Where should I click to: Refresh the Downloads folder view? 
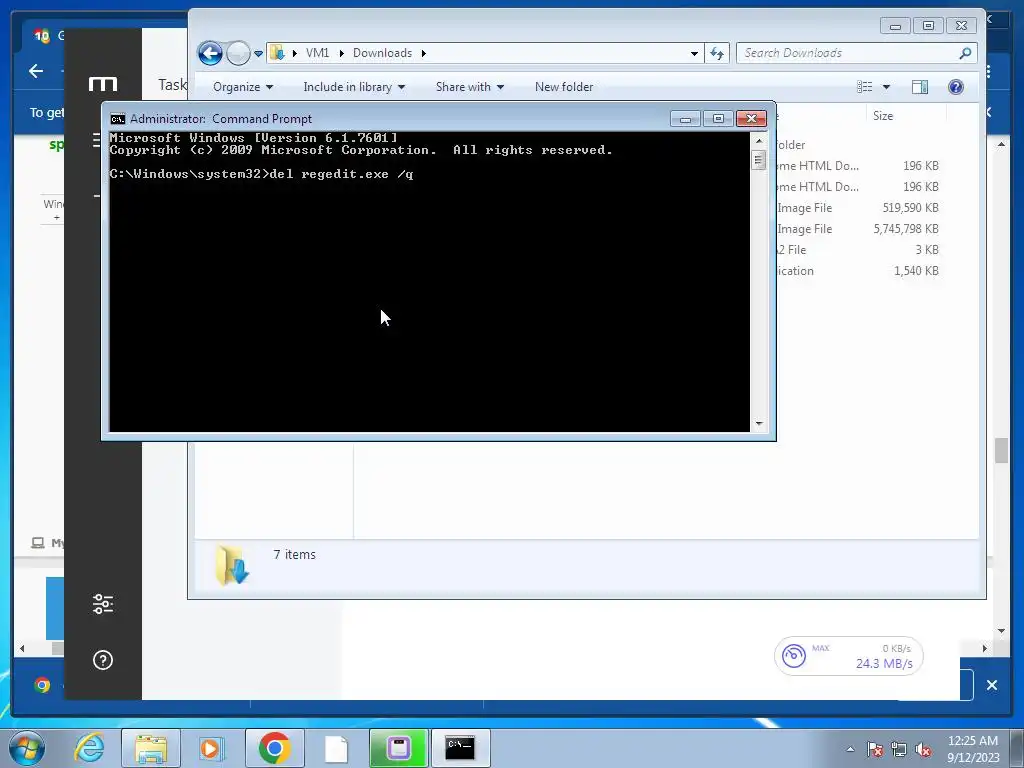click(x=717, y=54)
